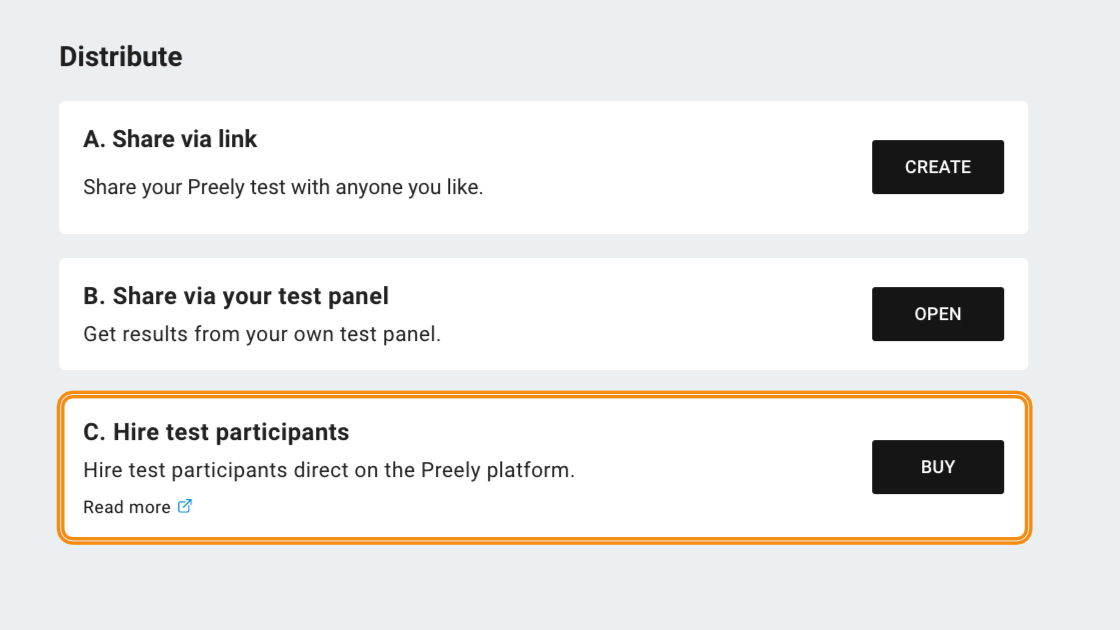The height and width of the screenshot is (630, 1120).
Task: Click the letter 'B.' prefix of the second option
Action: tap(94, 296)
